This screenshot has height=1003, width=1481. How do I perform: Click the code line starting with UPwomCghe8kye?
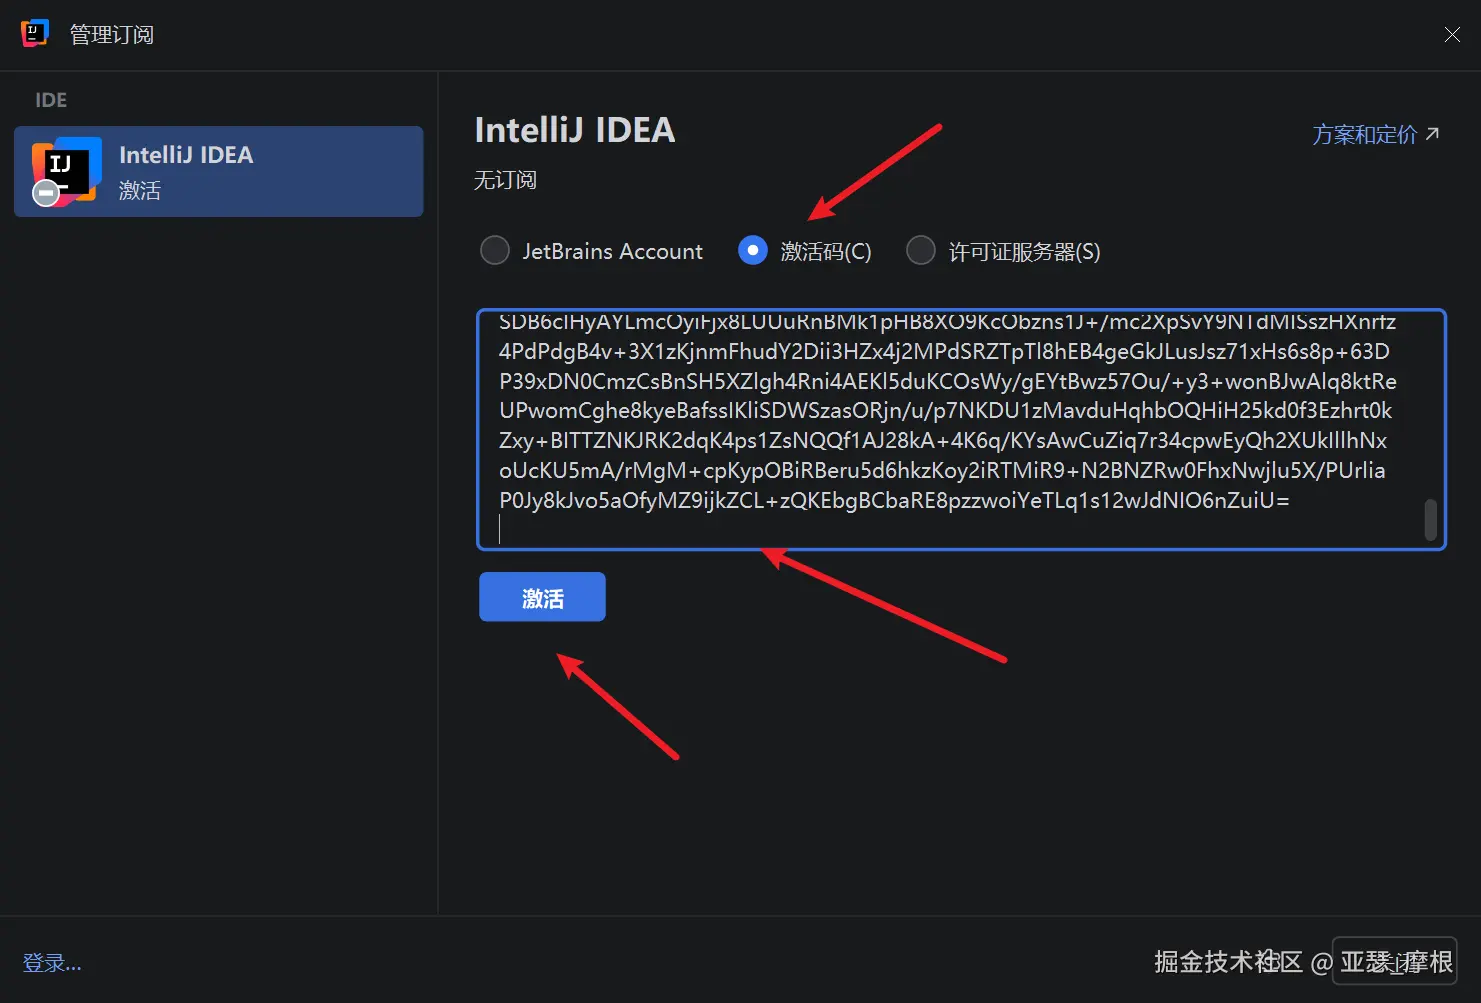click(x=945, y=410)
